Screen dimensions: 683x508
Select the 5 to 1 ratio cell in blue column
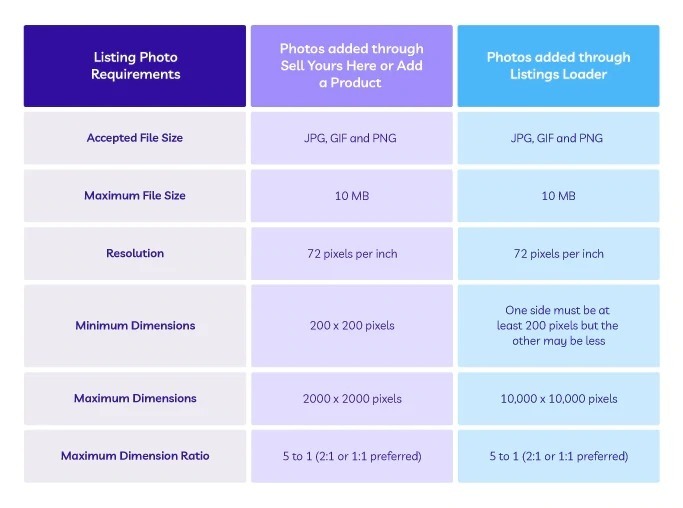point(558,456)
